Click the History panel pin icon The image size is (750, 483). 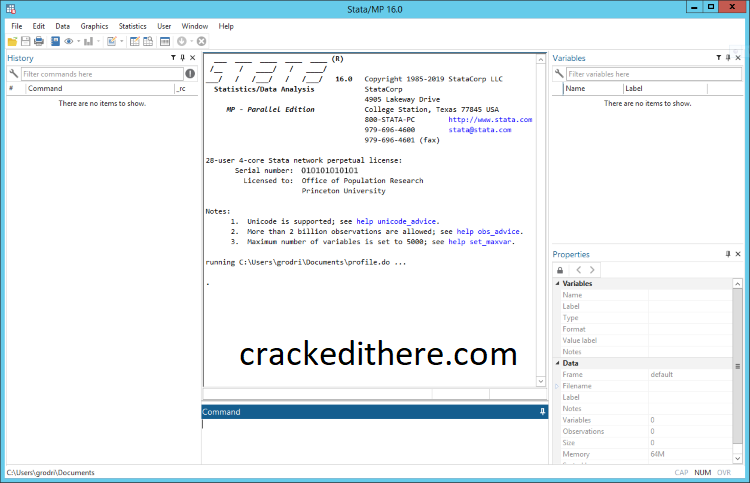tap(183, 58)
